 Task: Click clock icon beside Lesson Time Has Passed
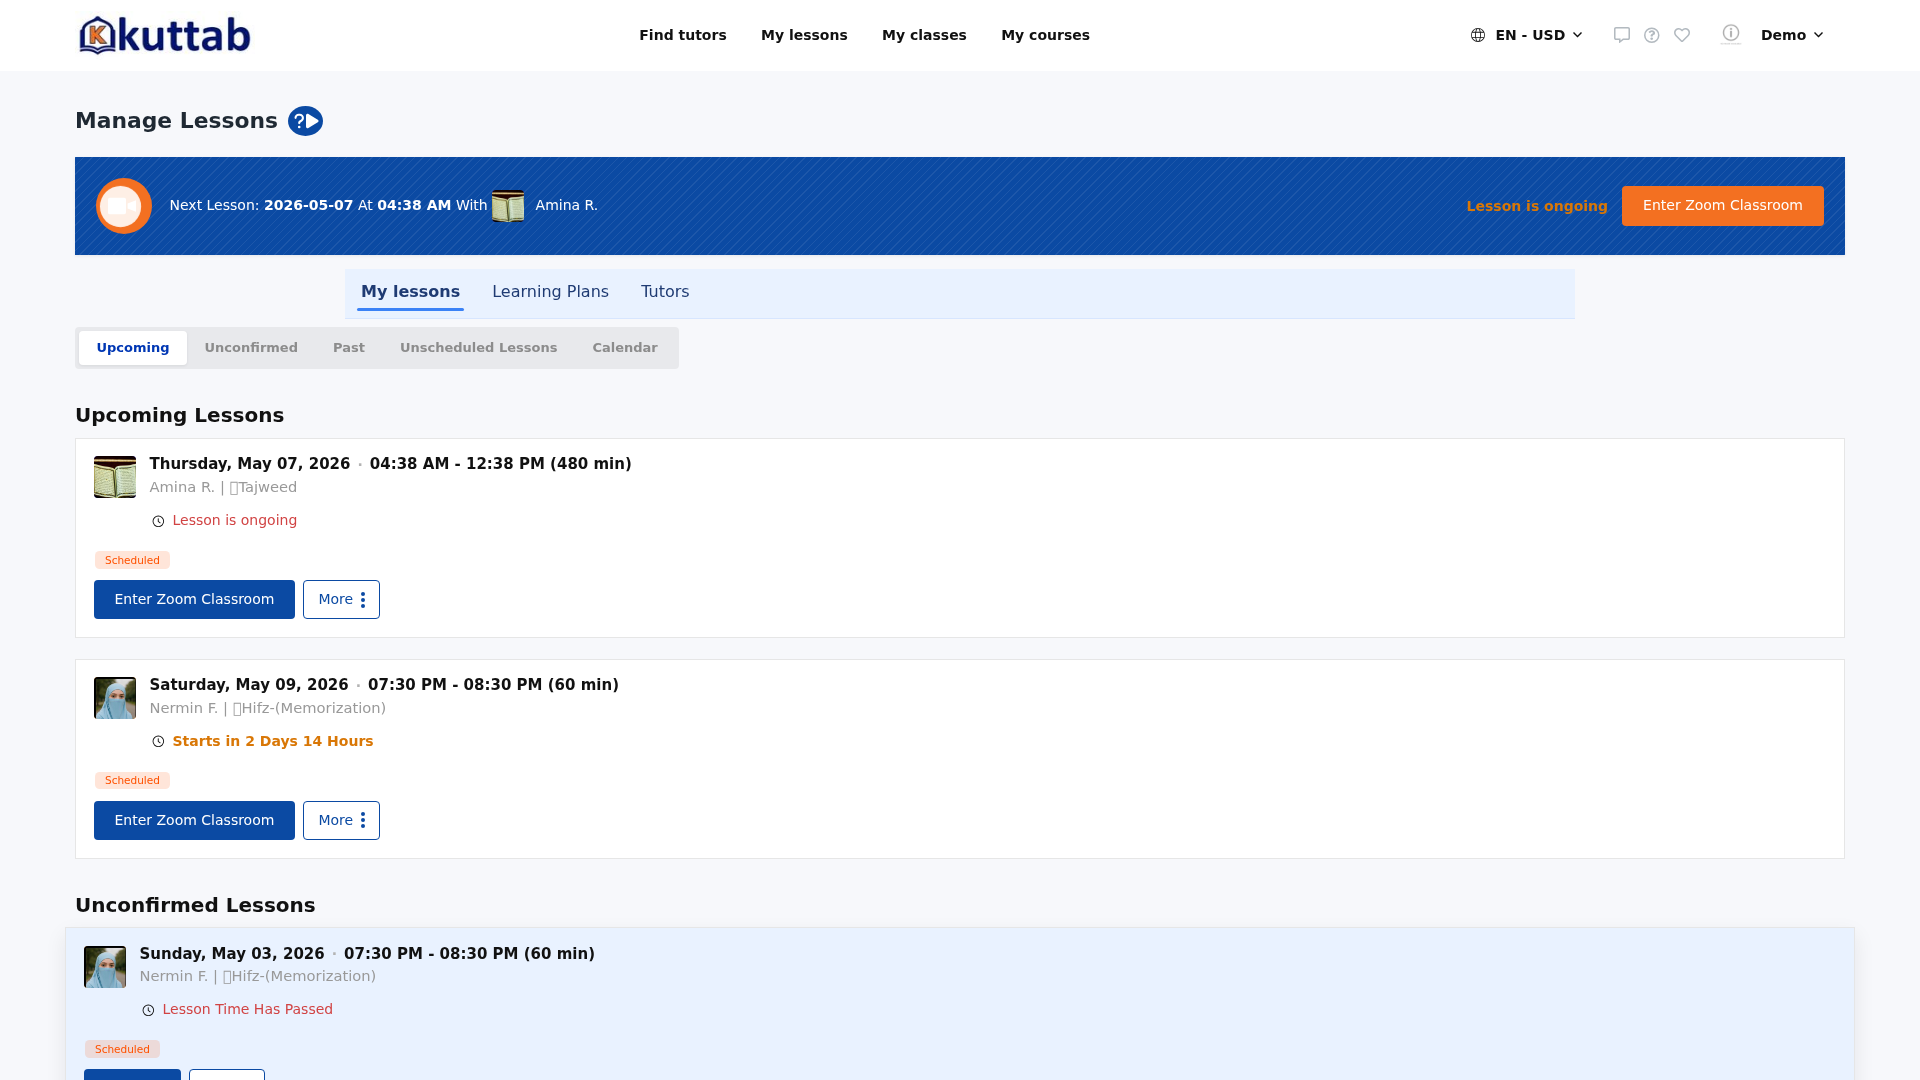tap(148, 1010)
